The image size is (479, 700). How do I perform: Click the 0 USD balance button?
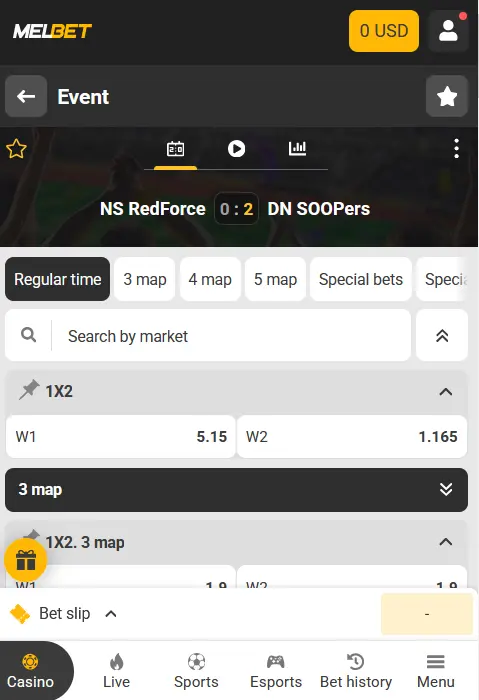[x=384, y=31]
